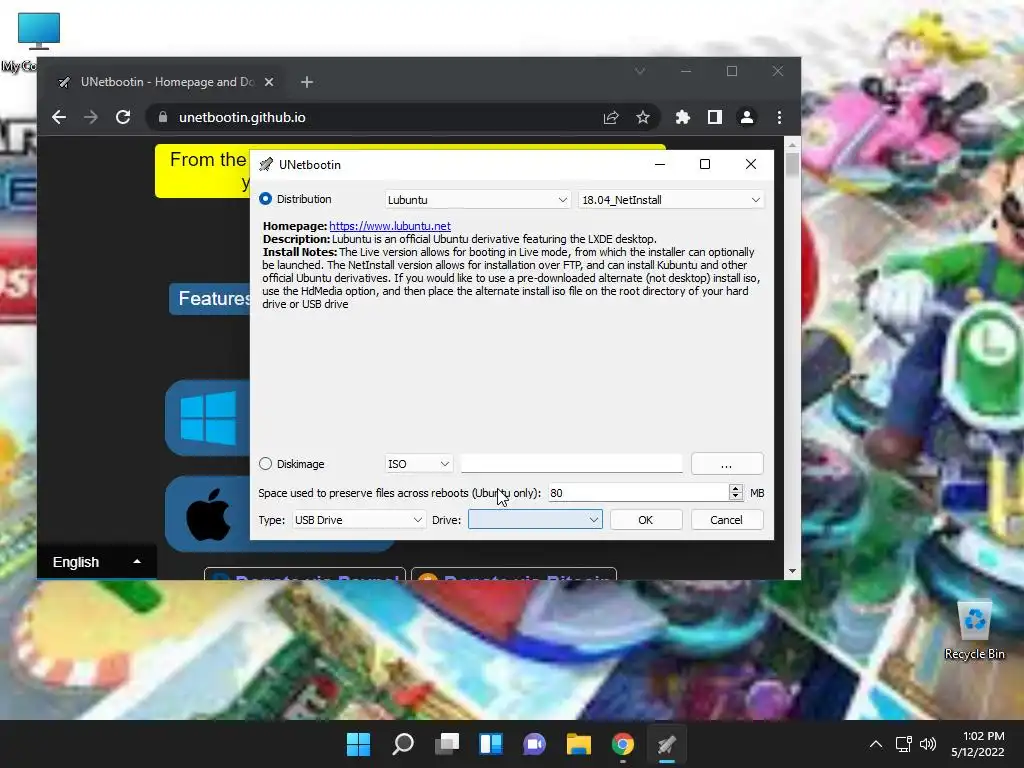Open File Explorer from the taskbar
The height and width of the screenshot is (768, 1024).
(x=579, y=744)
